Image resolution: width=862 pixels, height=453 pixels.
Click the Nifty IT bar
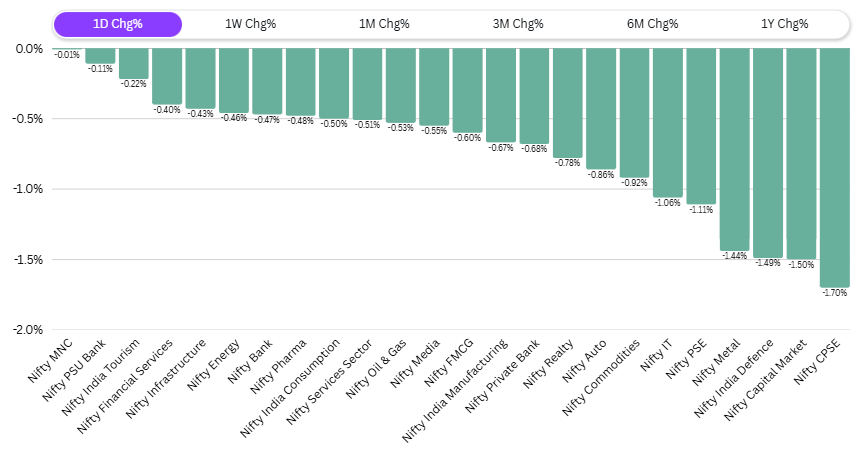[x=667, y=122]
